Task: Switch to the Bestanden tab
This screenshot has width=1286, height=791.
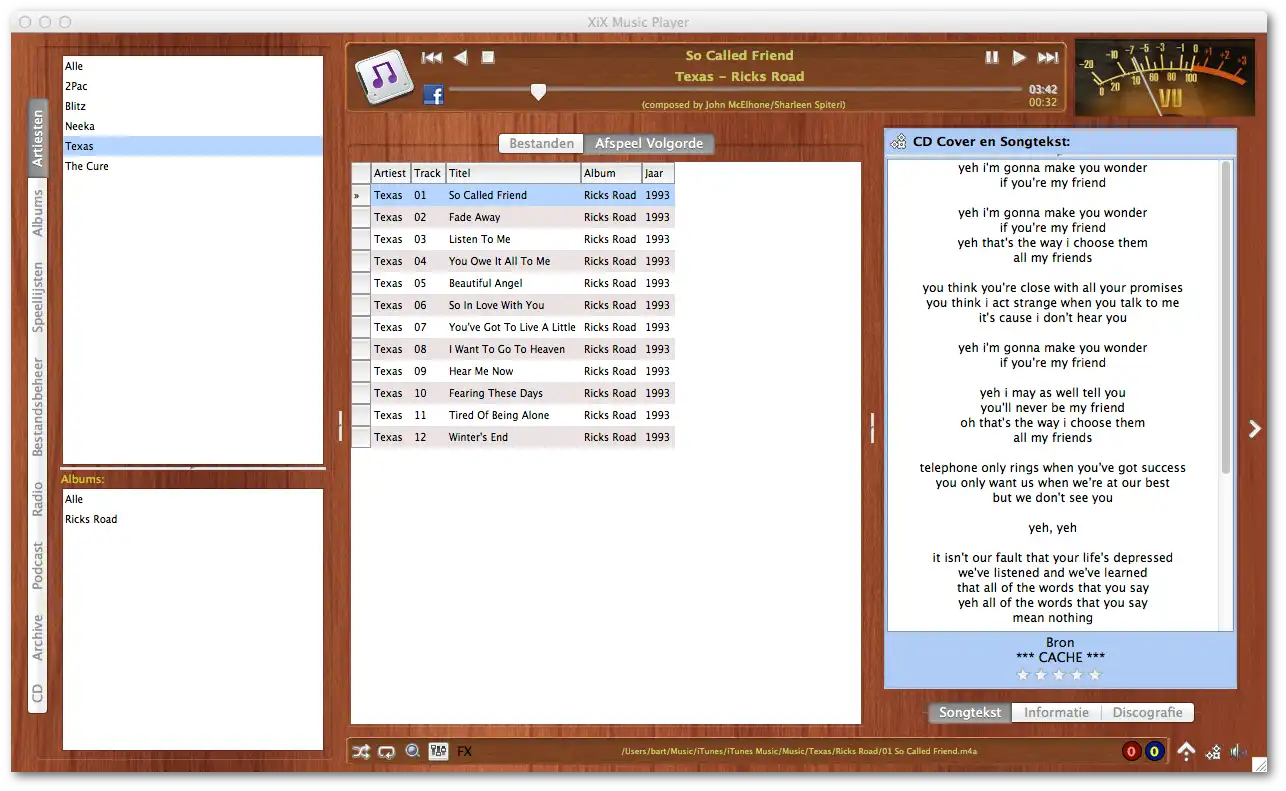Action: 541,143
